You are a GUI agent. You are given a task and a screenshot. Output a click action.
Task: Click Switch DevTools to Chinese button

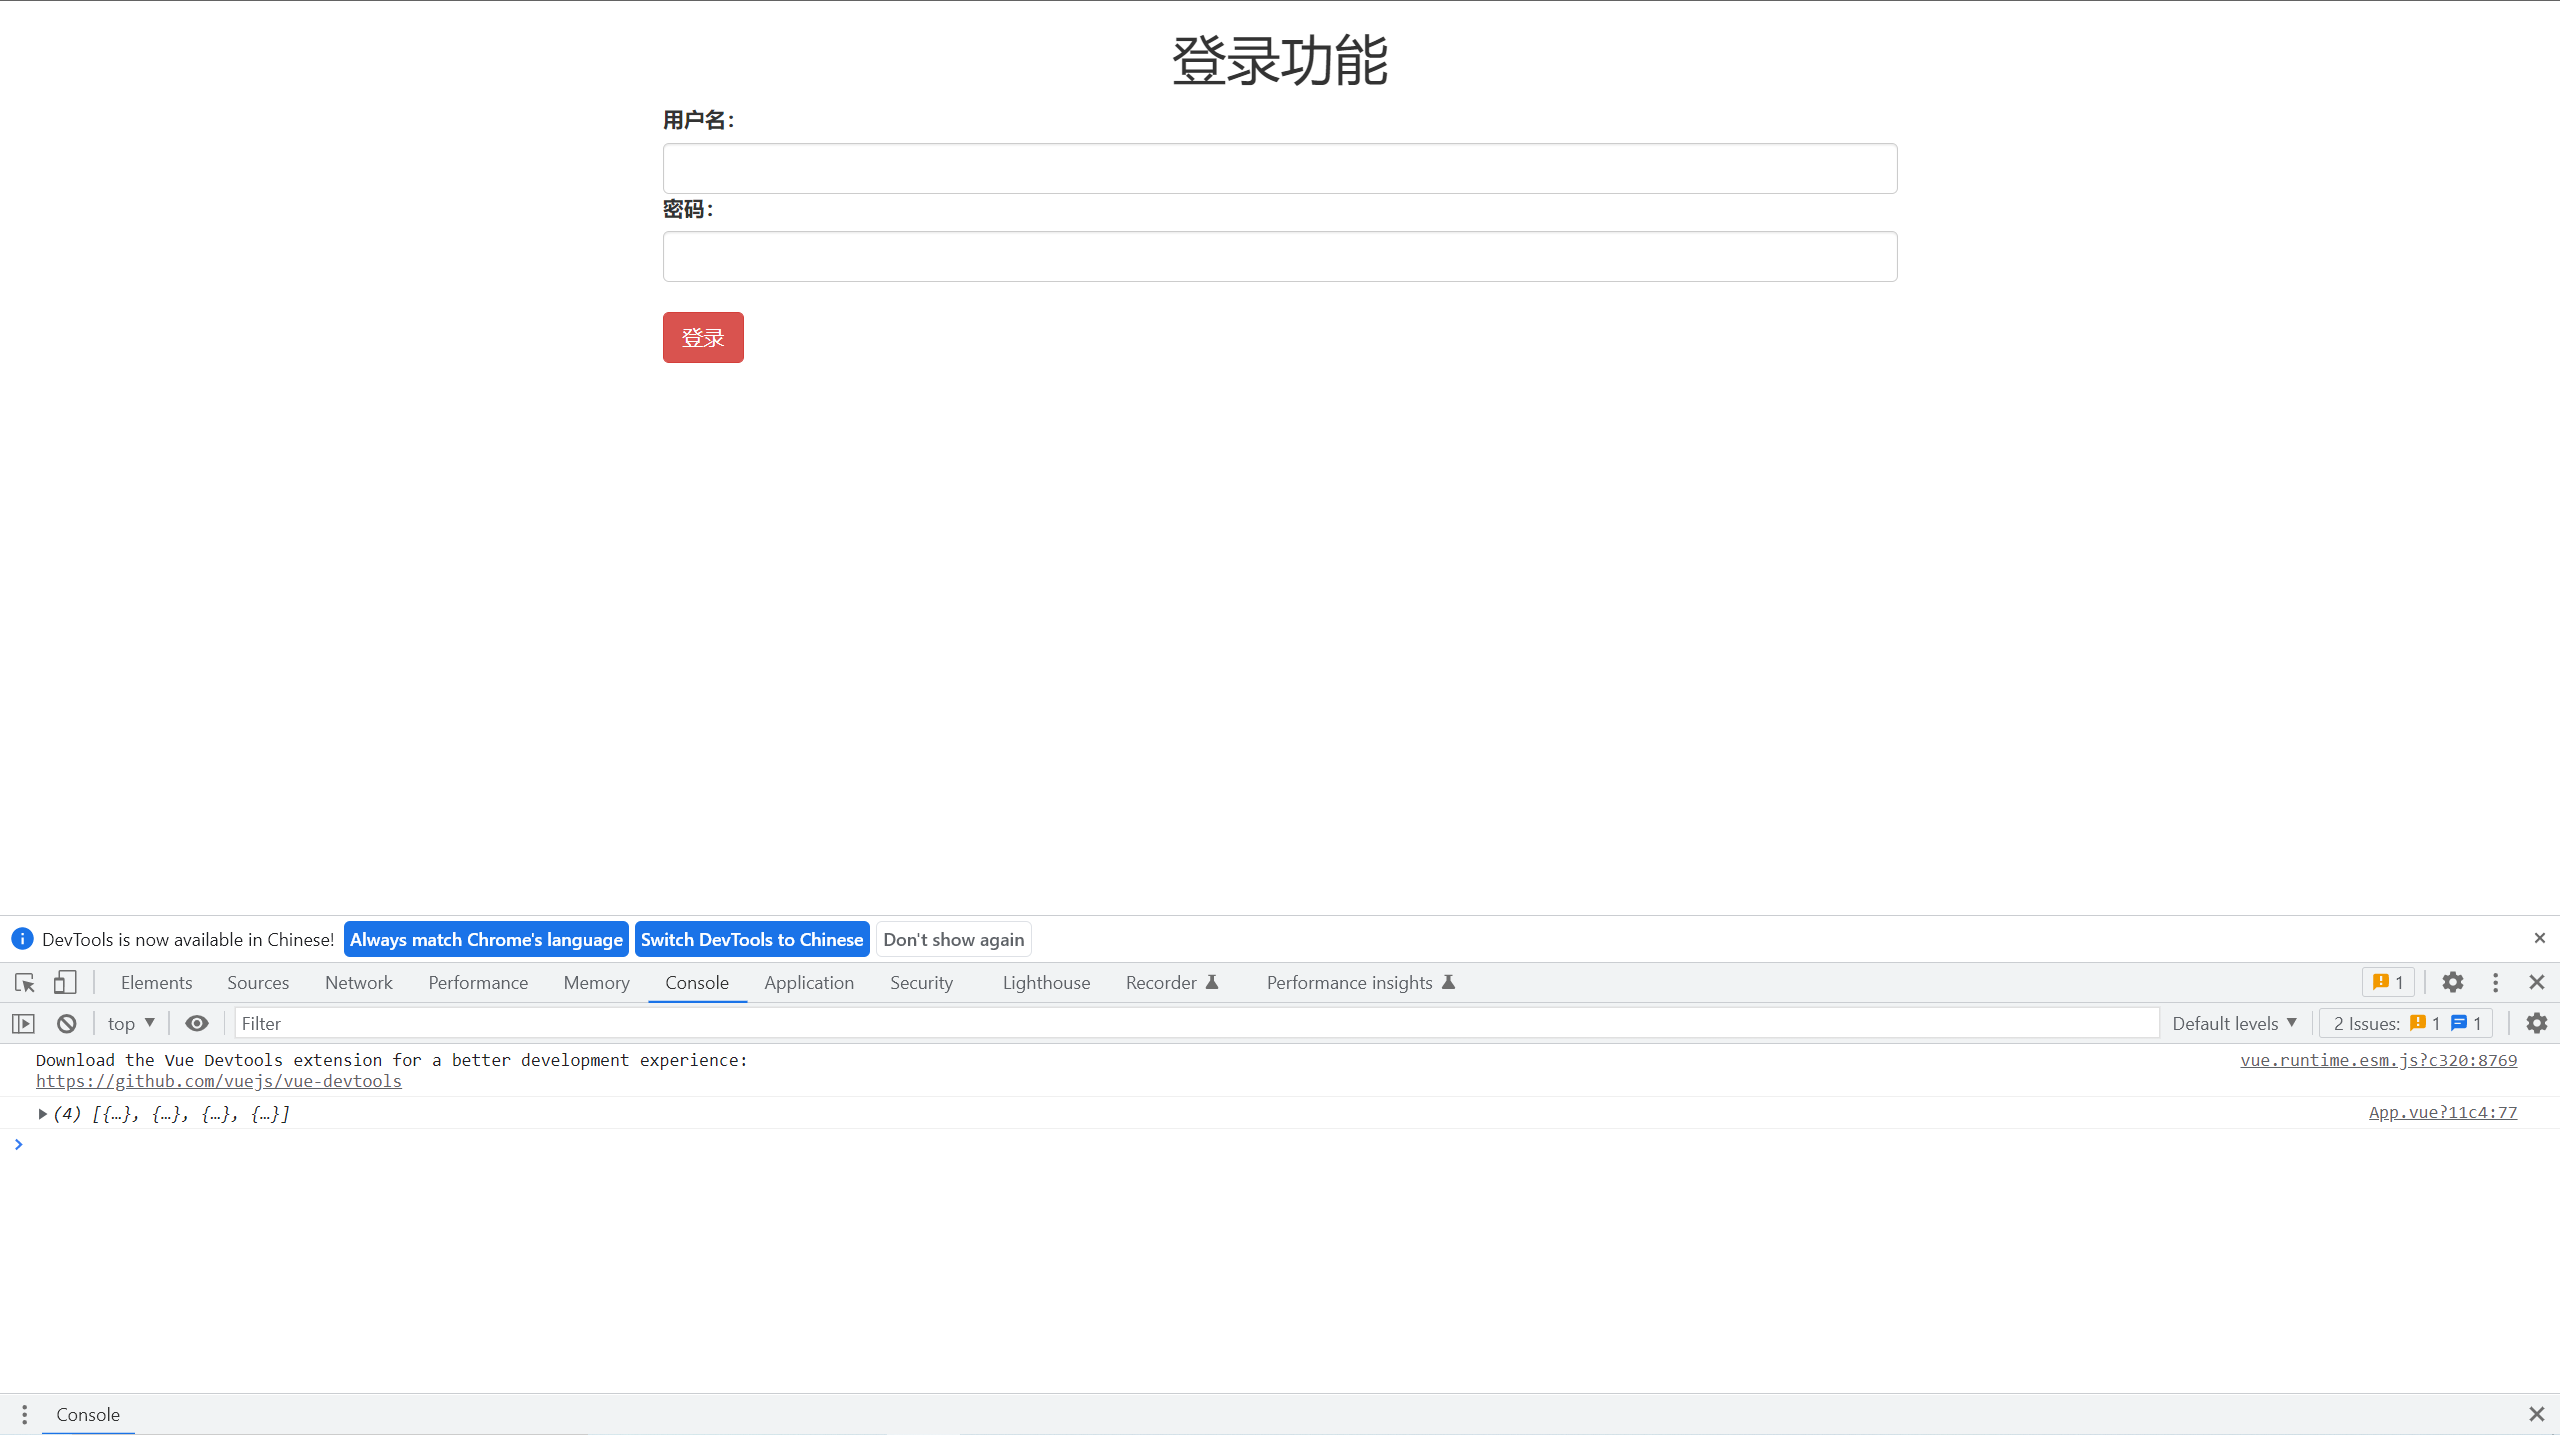tap(751, 939)
